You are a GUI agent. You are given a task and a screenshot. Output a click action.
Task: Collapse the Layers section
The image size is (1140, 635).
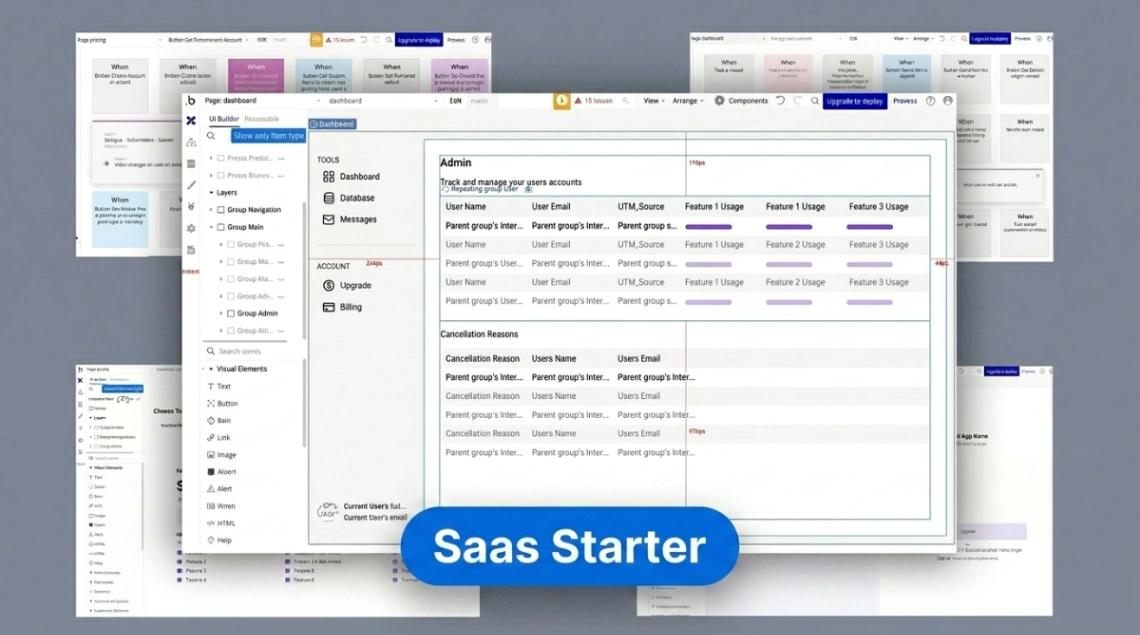212,193
